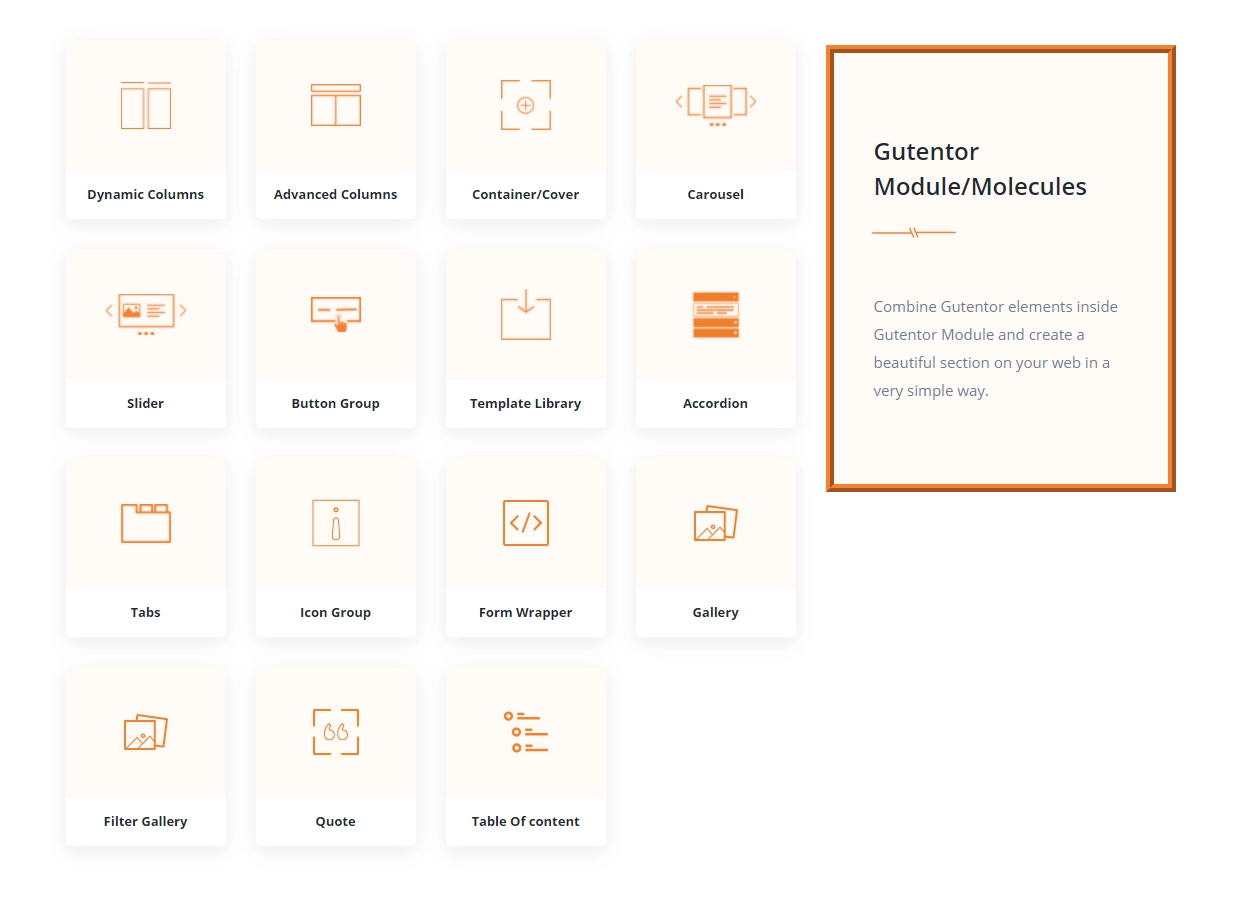Click the Slider icon

coord(146,314)
